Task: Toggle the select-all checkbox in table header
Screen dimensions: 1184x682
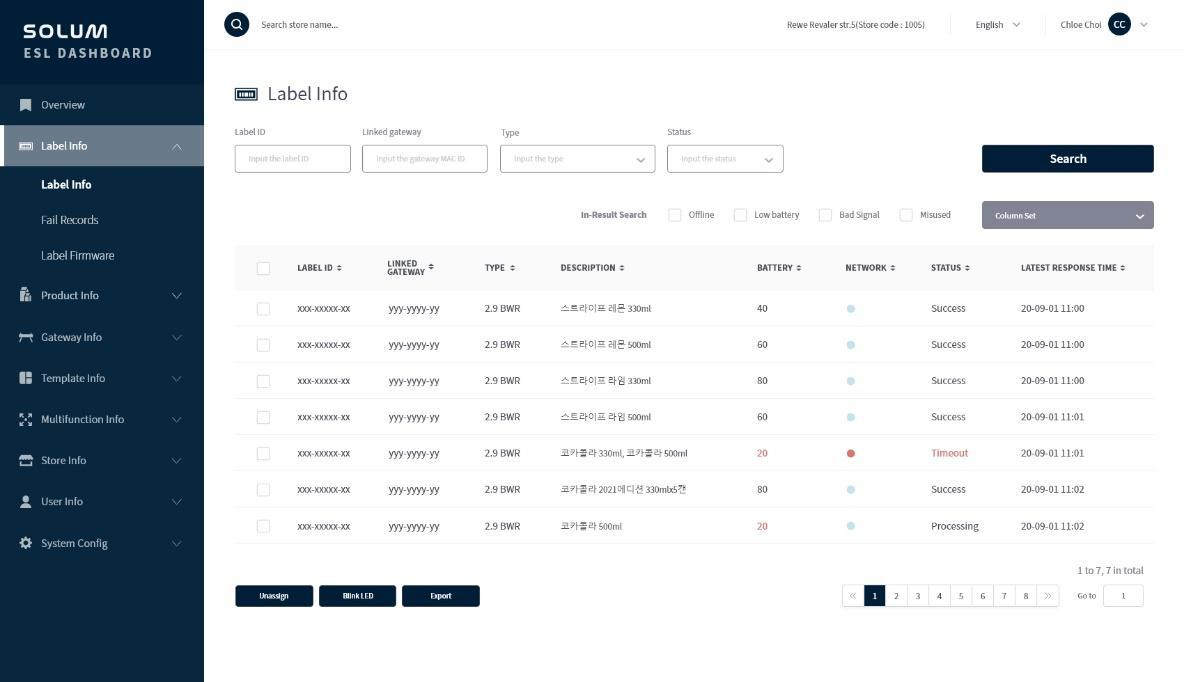Action: tap(264, 268)
